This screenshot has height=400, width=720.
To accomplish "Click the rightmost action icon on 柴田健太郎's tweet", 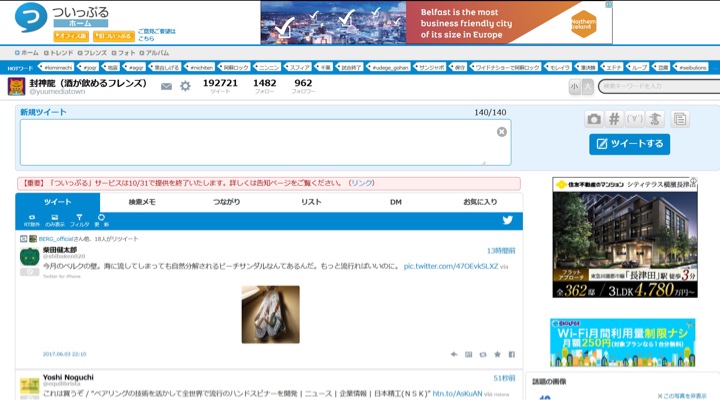I will click(512, 354).
